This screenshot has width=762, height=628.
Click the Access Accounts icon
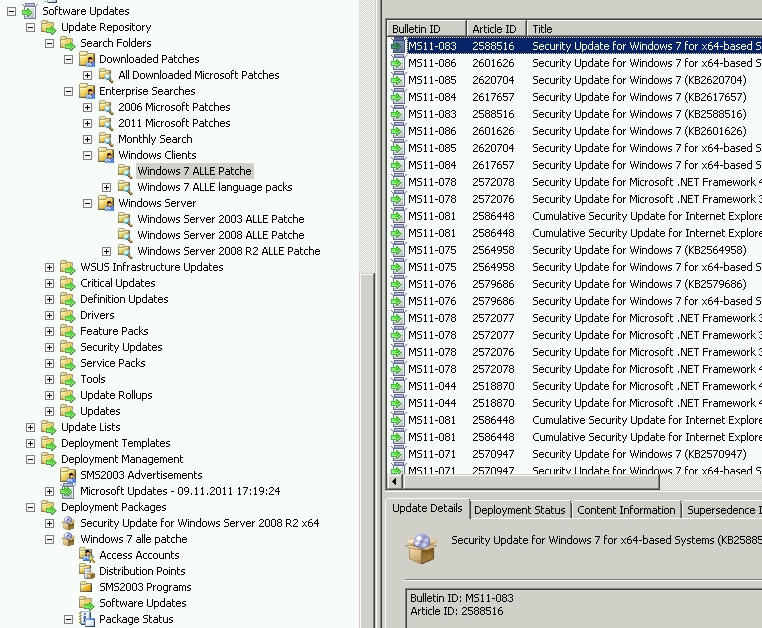(x=87, y=556)
